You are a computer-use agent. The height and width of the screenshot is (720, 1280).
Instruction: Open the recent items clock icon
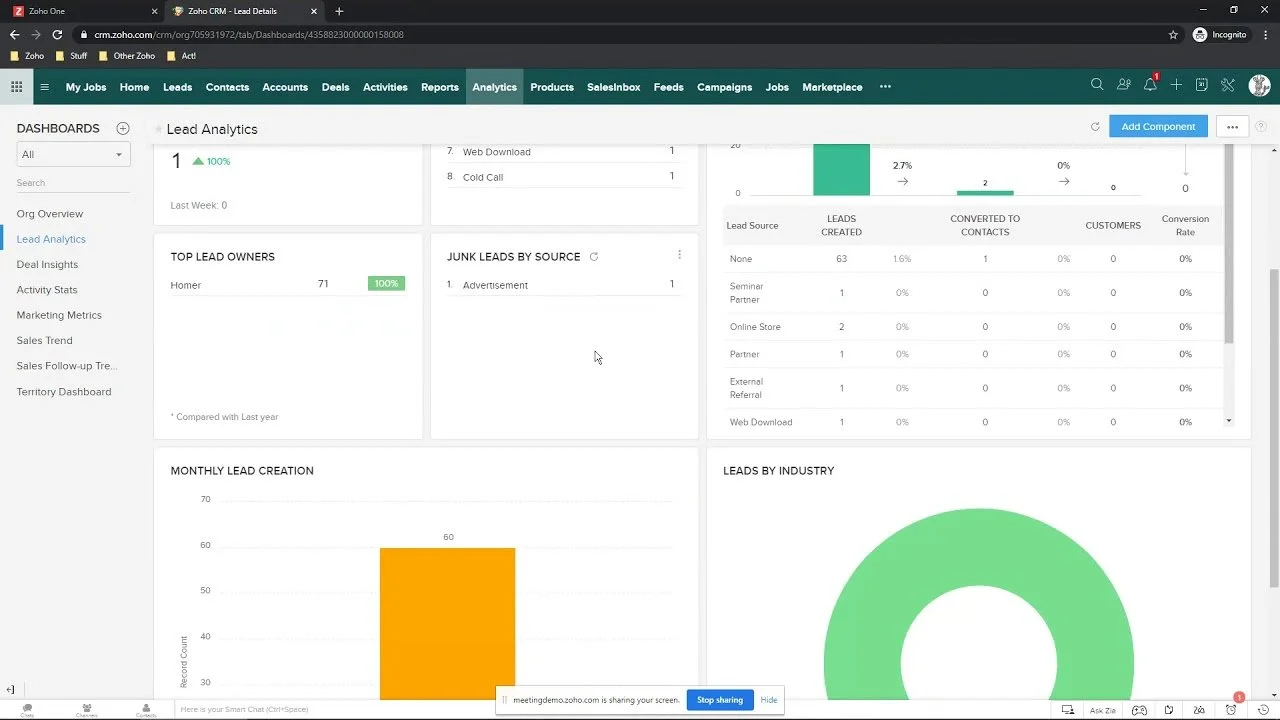tap(1264, 710)
